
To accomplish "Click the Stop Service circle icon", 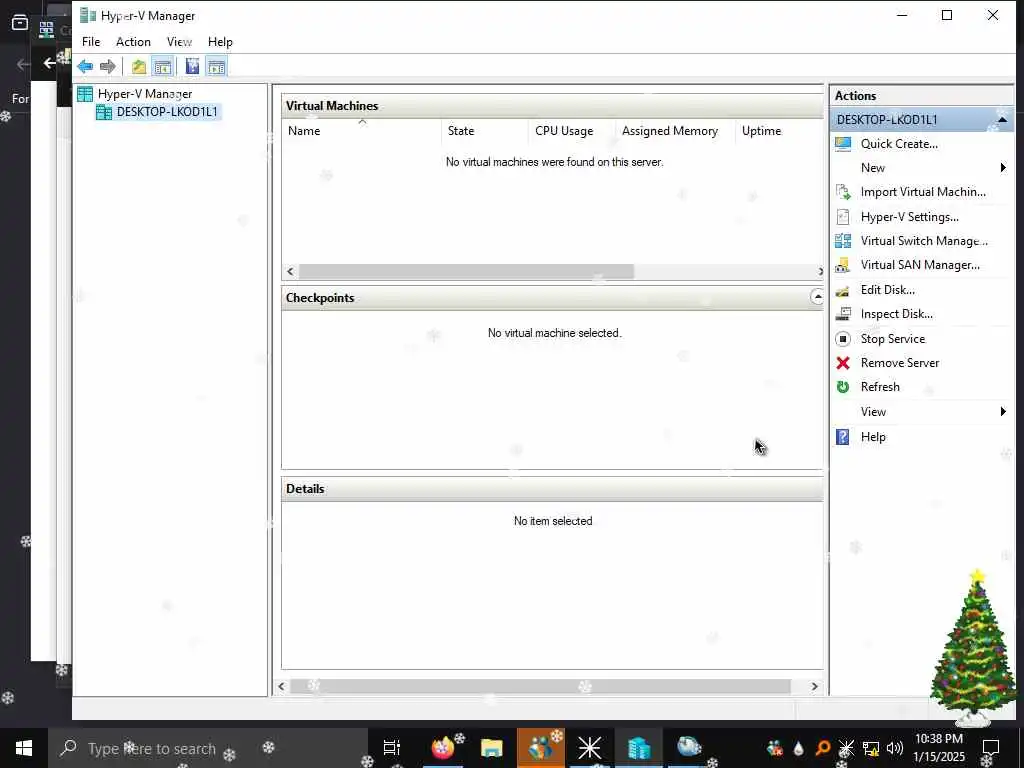I will 843,339.
